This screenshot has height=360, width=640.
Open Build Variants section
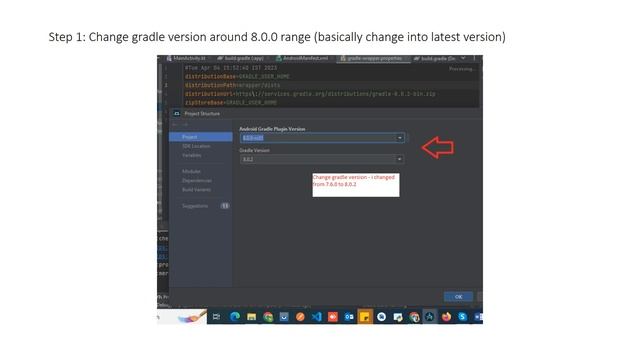point(196,190)
